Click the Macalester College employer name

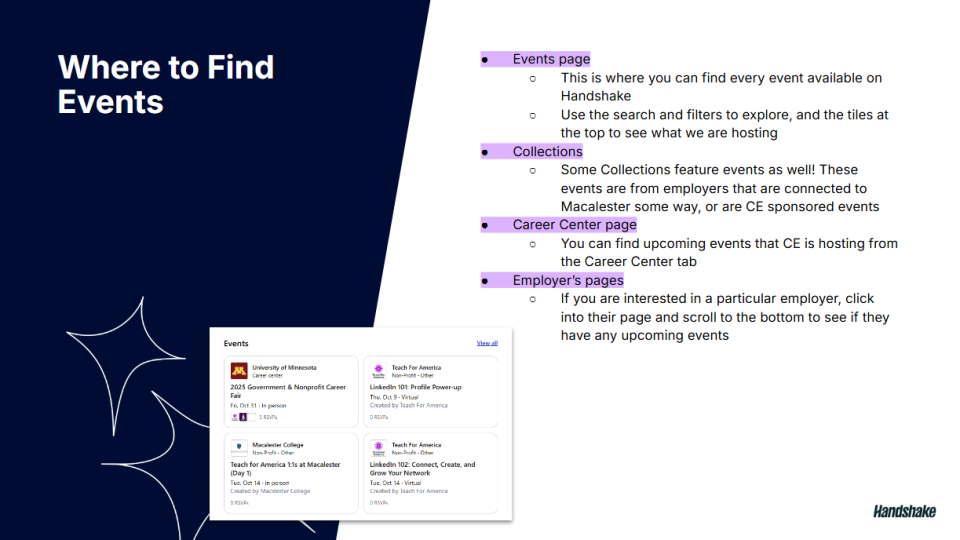[278, 444]
